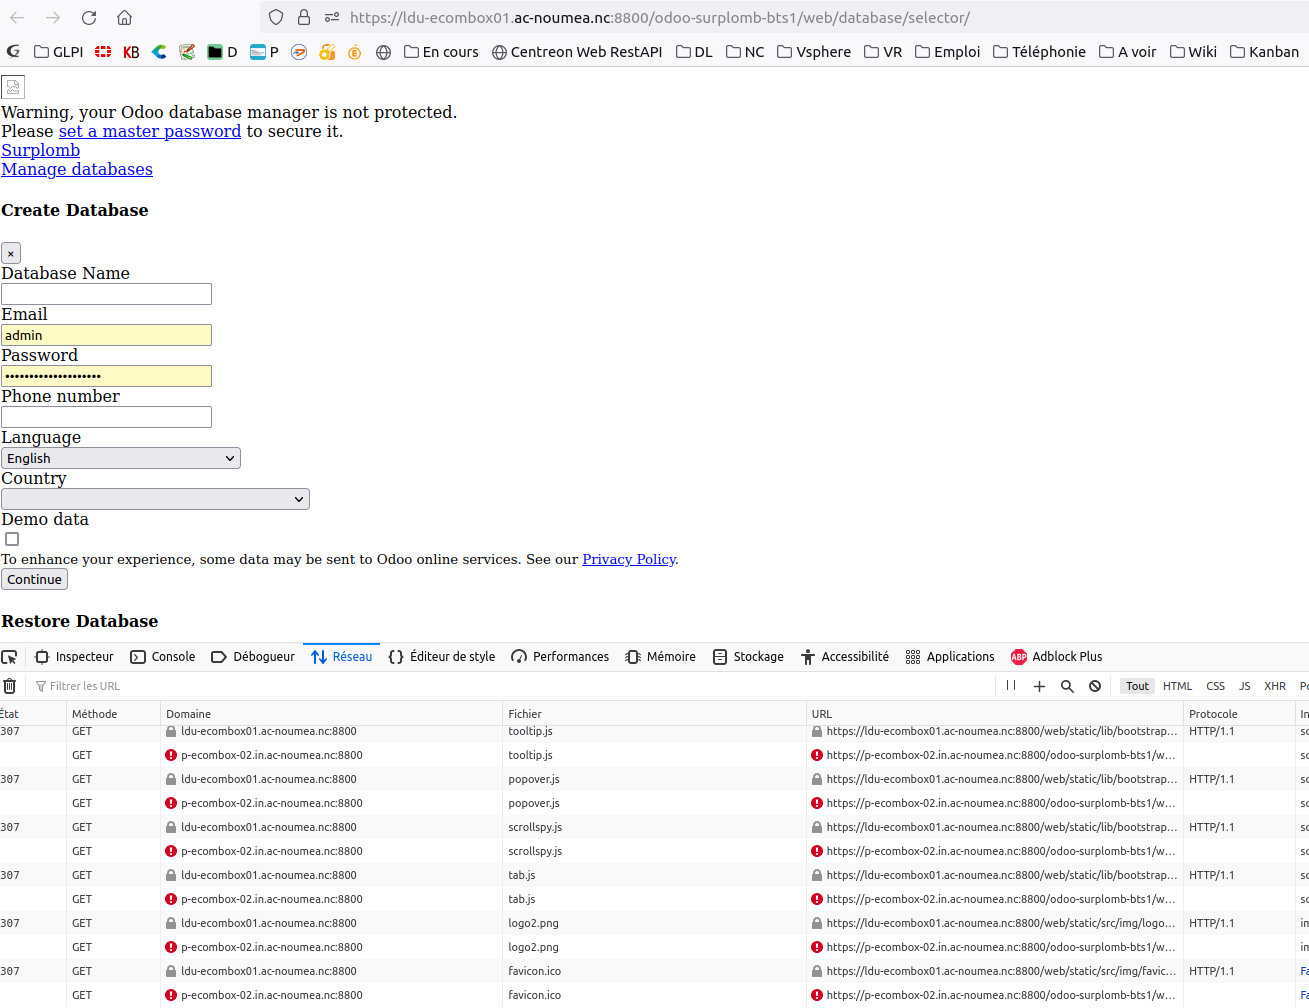
Task: Clear network log with trash icon
Action: coord(10,686)
